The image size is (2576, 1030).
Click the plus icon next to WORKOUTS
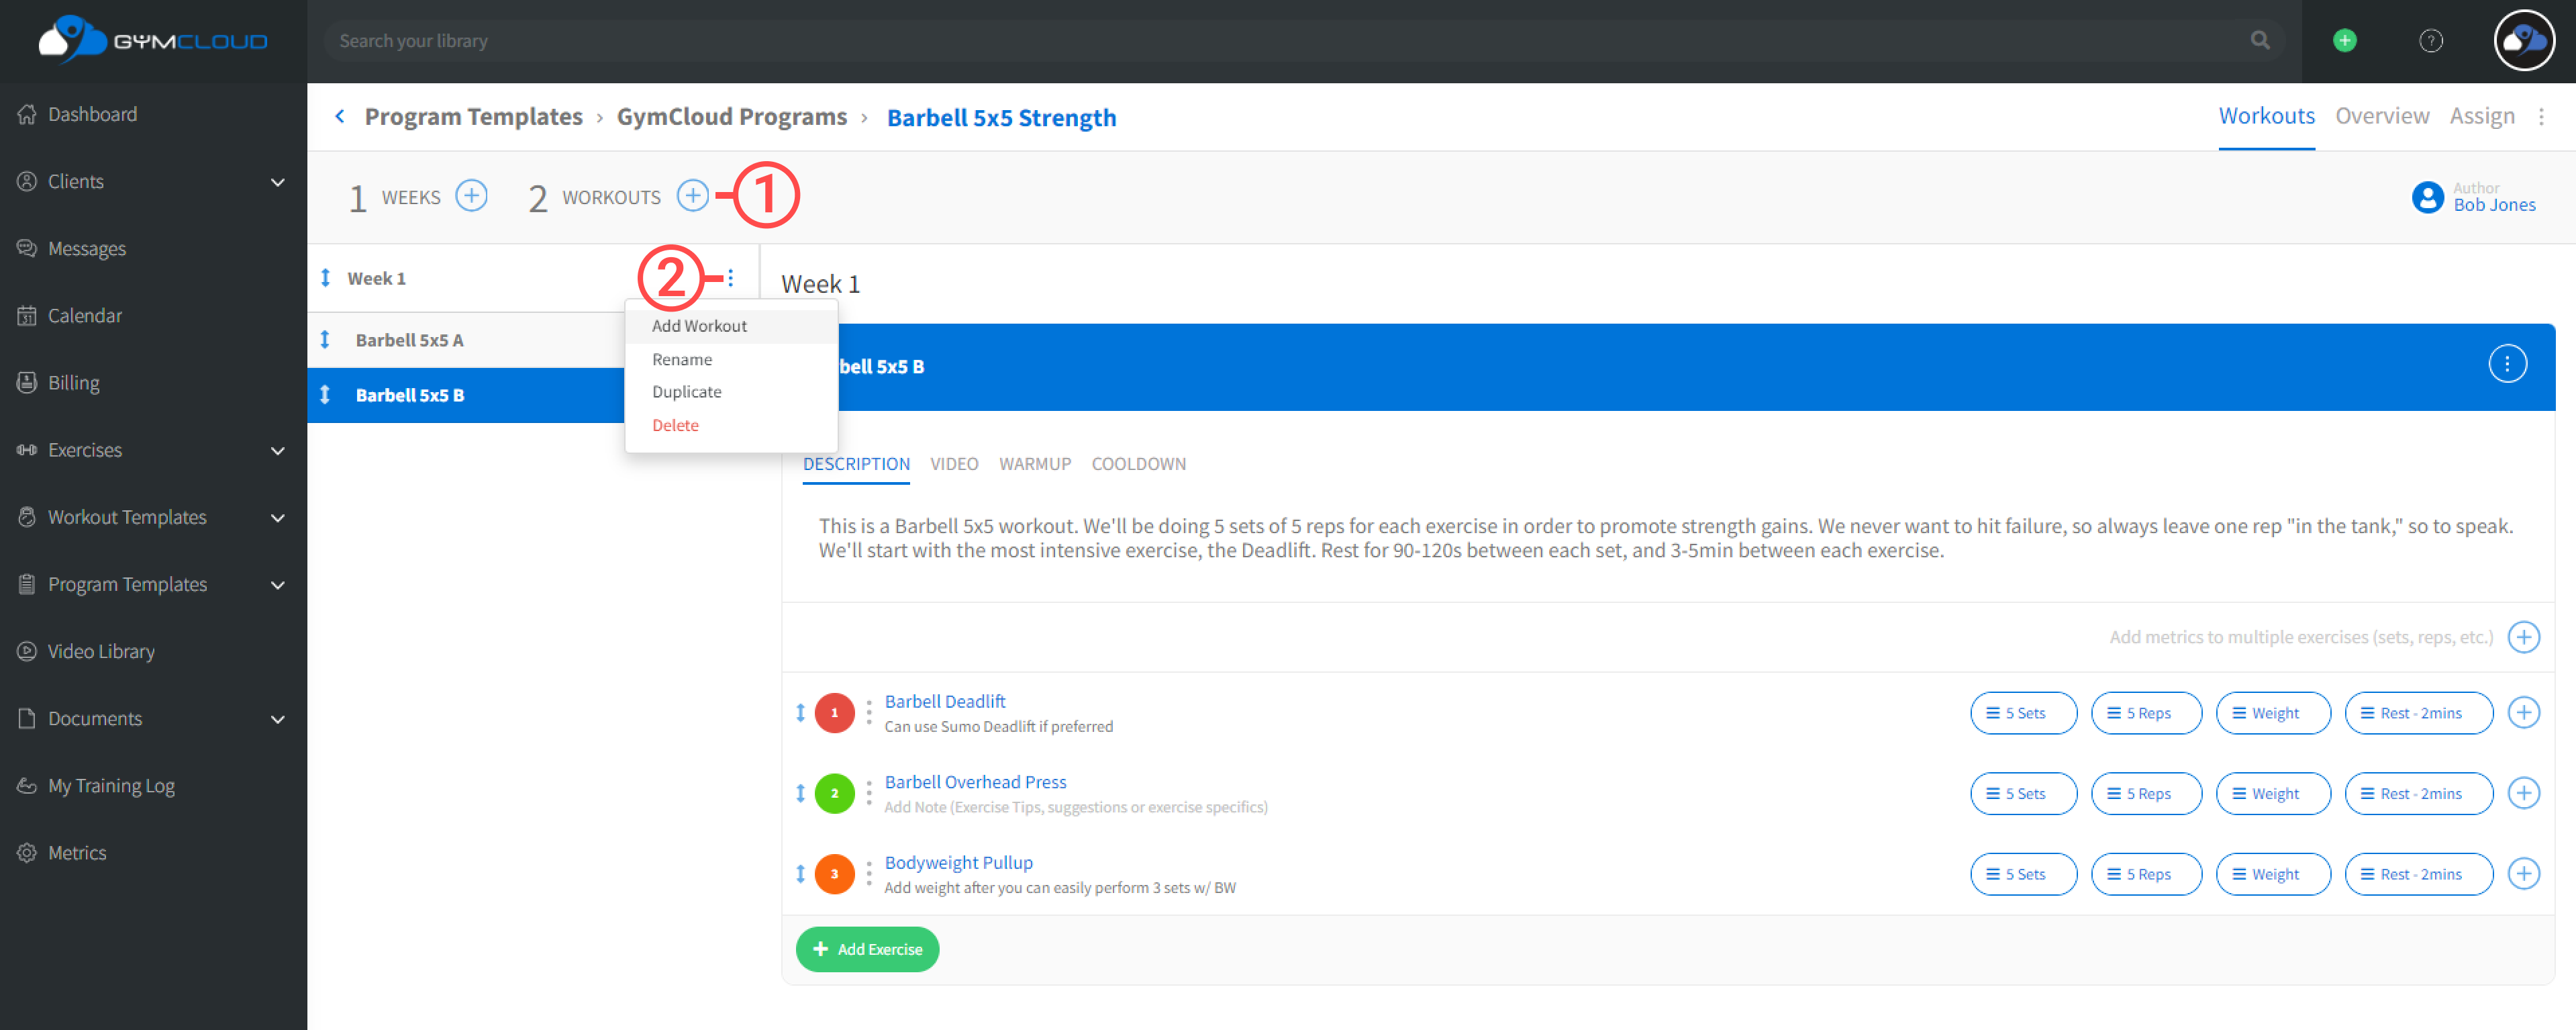coord(692,196)
